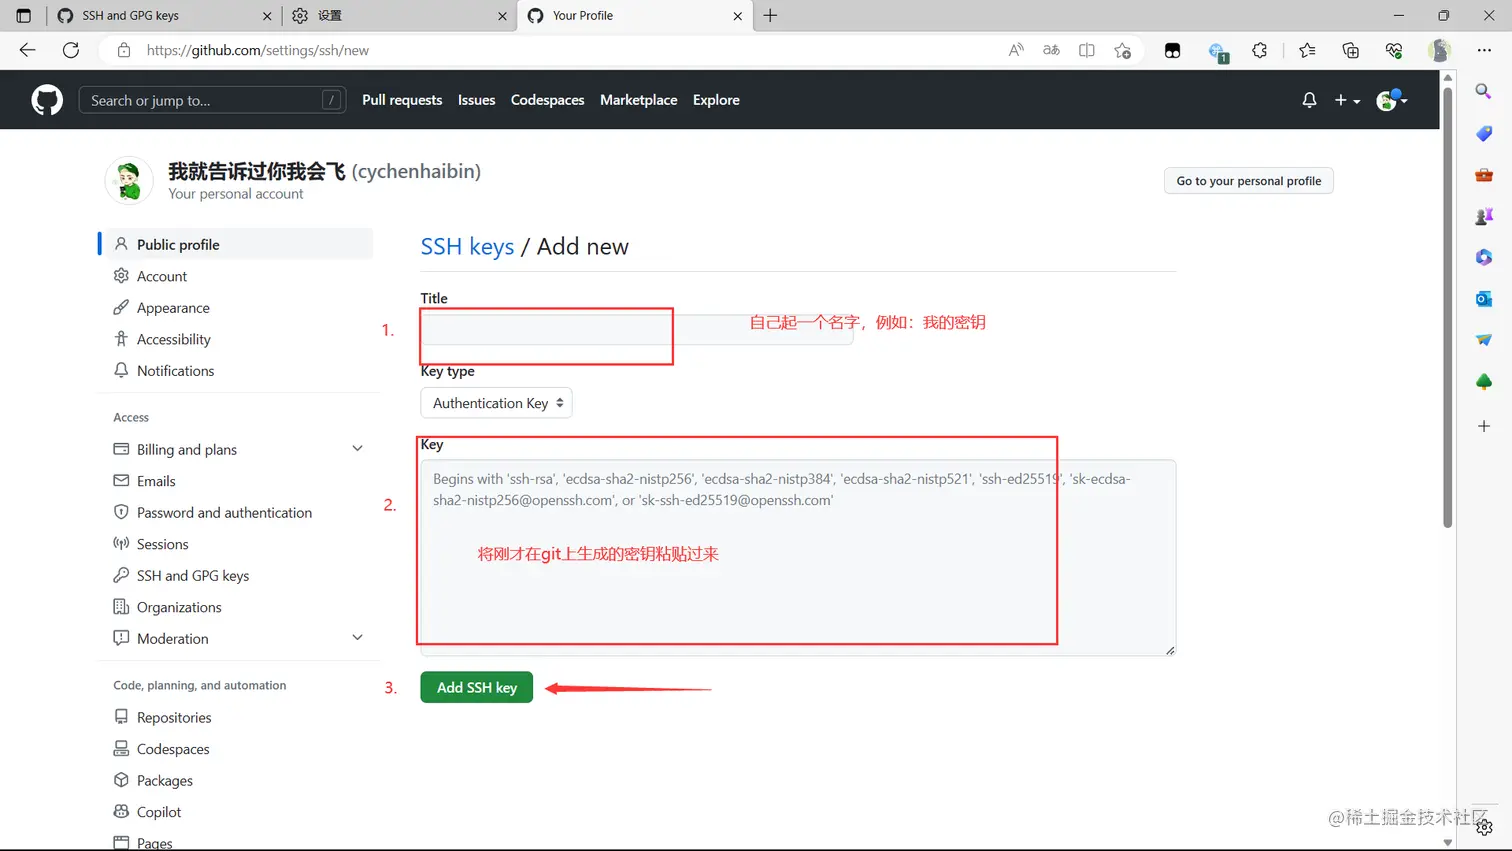Image resolution: width=1512 pixels, height=851 pixels.
Task: Click the profile avatar picture
Action: (x=129, y=181)
